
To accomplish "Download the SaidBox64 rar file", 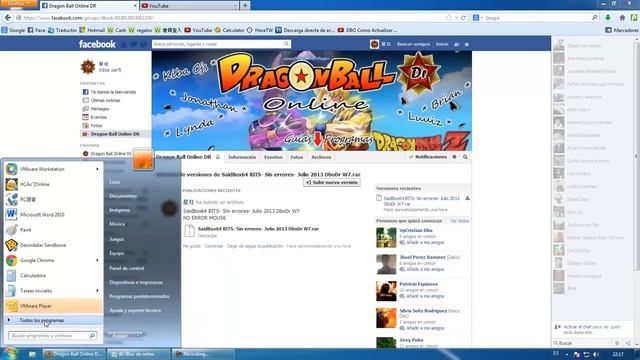I will (207, 236).
